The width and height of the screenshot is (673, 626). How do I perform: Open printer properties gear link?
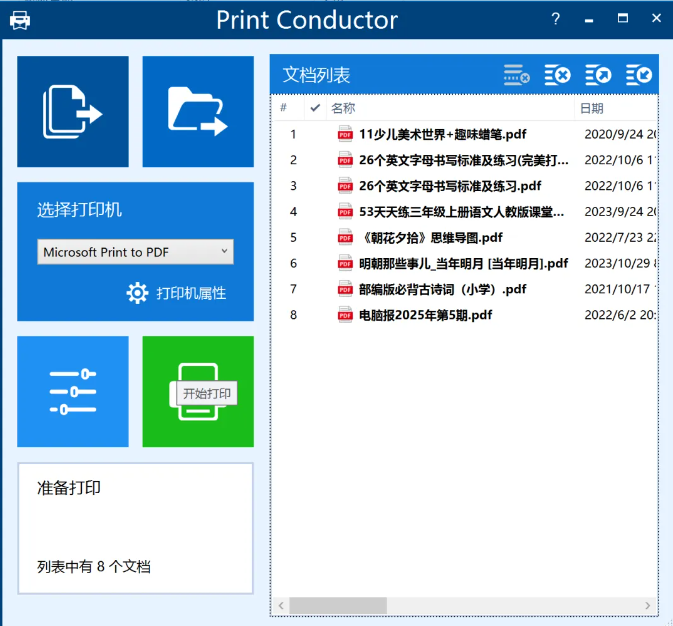tap(176, 293)
